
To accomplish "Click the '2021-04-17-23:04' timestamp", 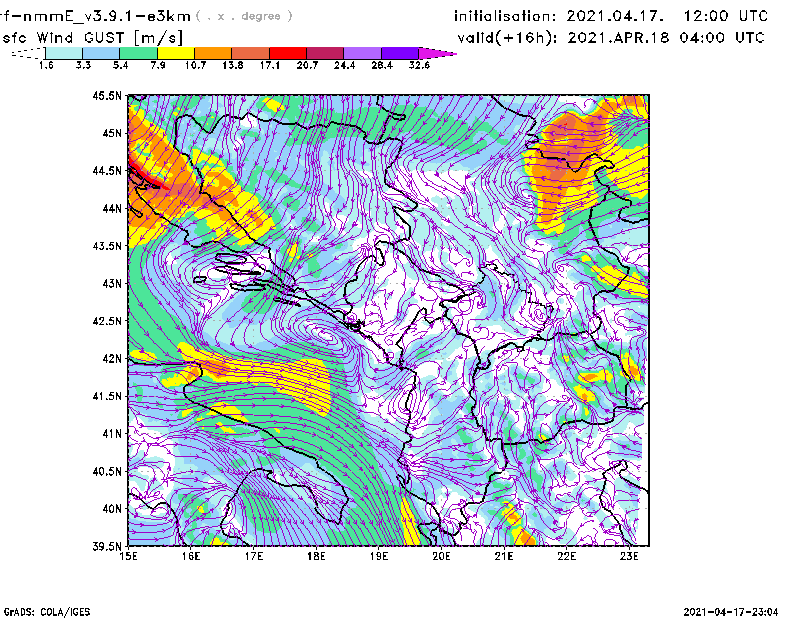I will tap(731, 612).
